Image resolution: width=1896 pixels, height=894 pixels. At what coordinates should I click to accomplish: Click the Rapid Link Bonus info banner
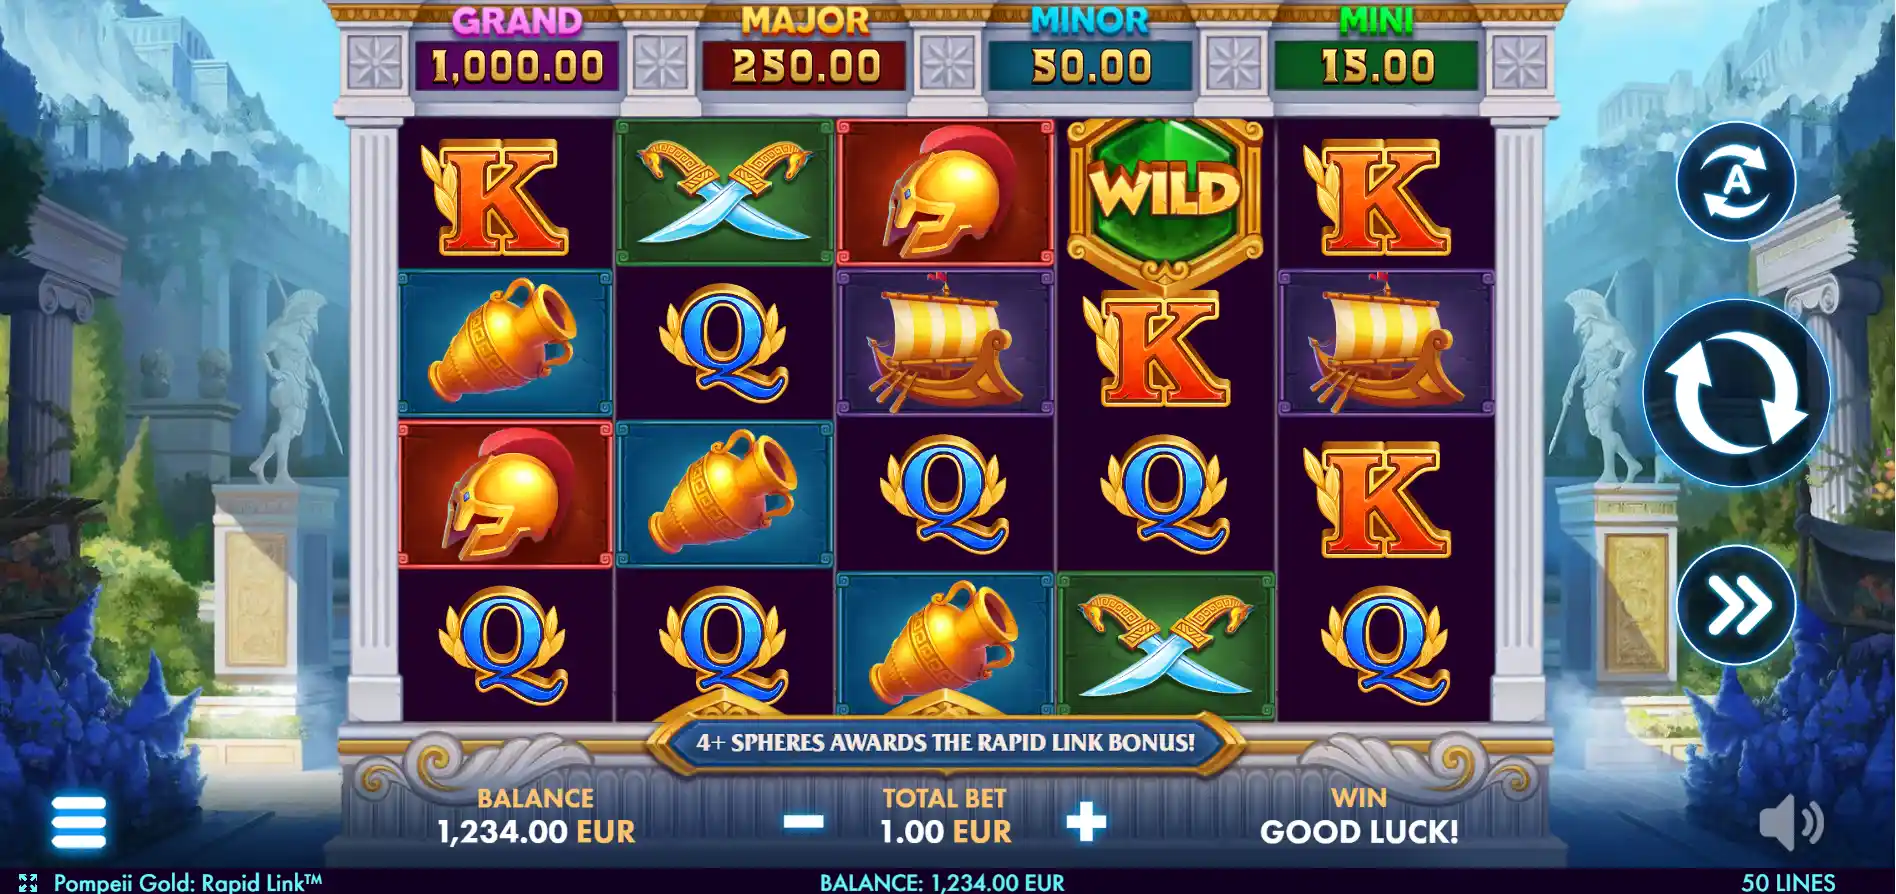(x=946, y=743)
